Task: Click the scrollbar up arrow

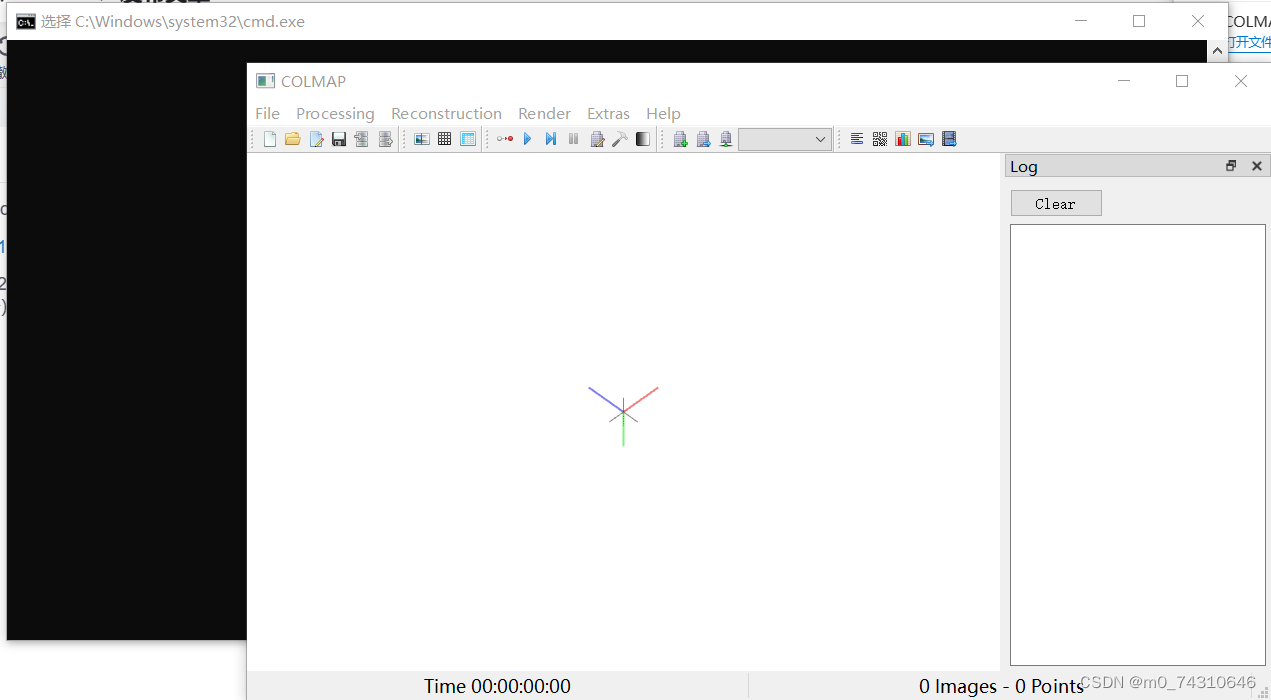Action: coord(1216,49)
